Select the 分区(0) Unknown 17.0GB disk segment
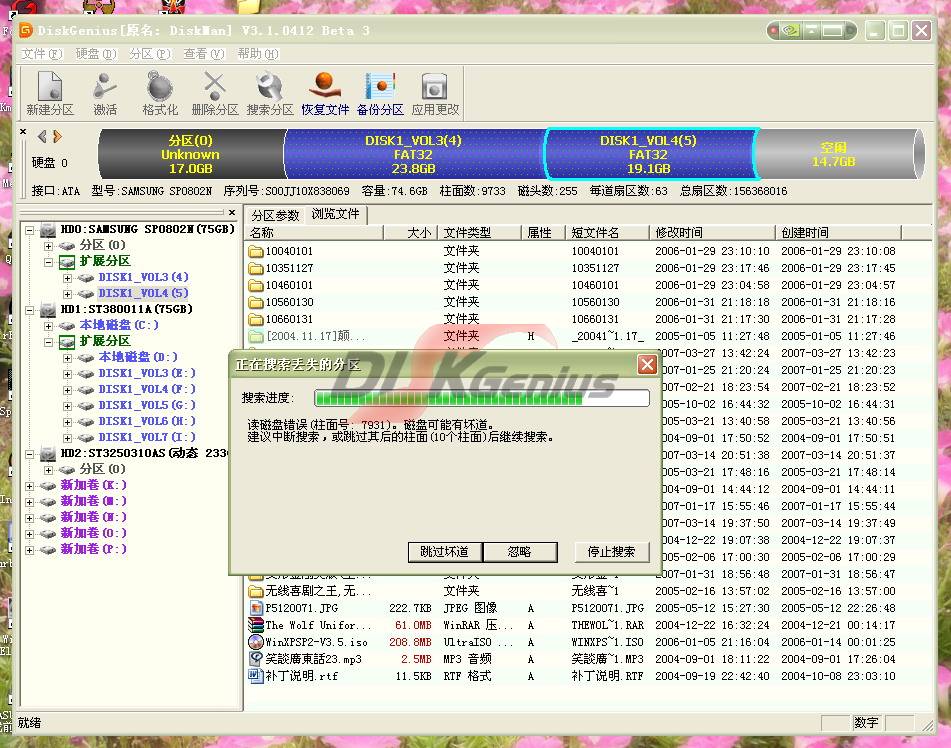This screenshot has height=748, width=951. click(x=190, y=154)
